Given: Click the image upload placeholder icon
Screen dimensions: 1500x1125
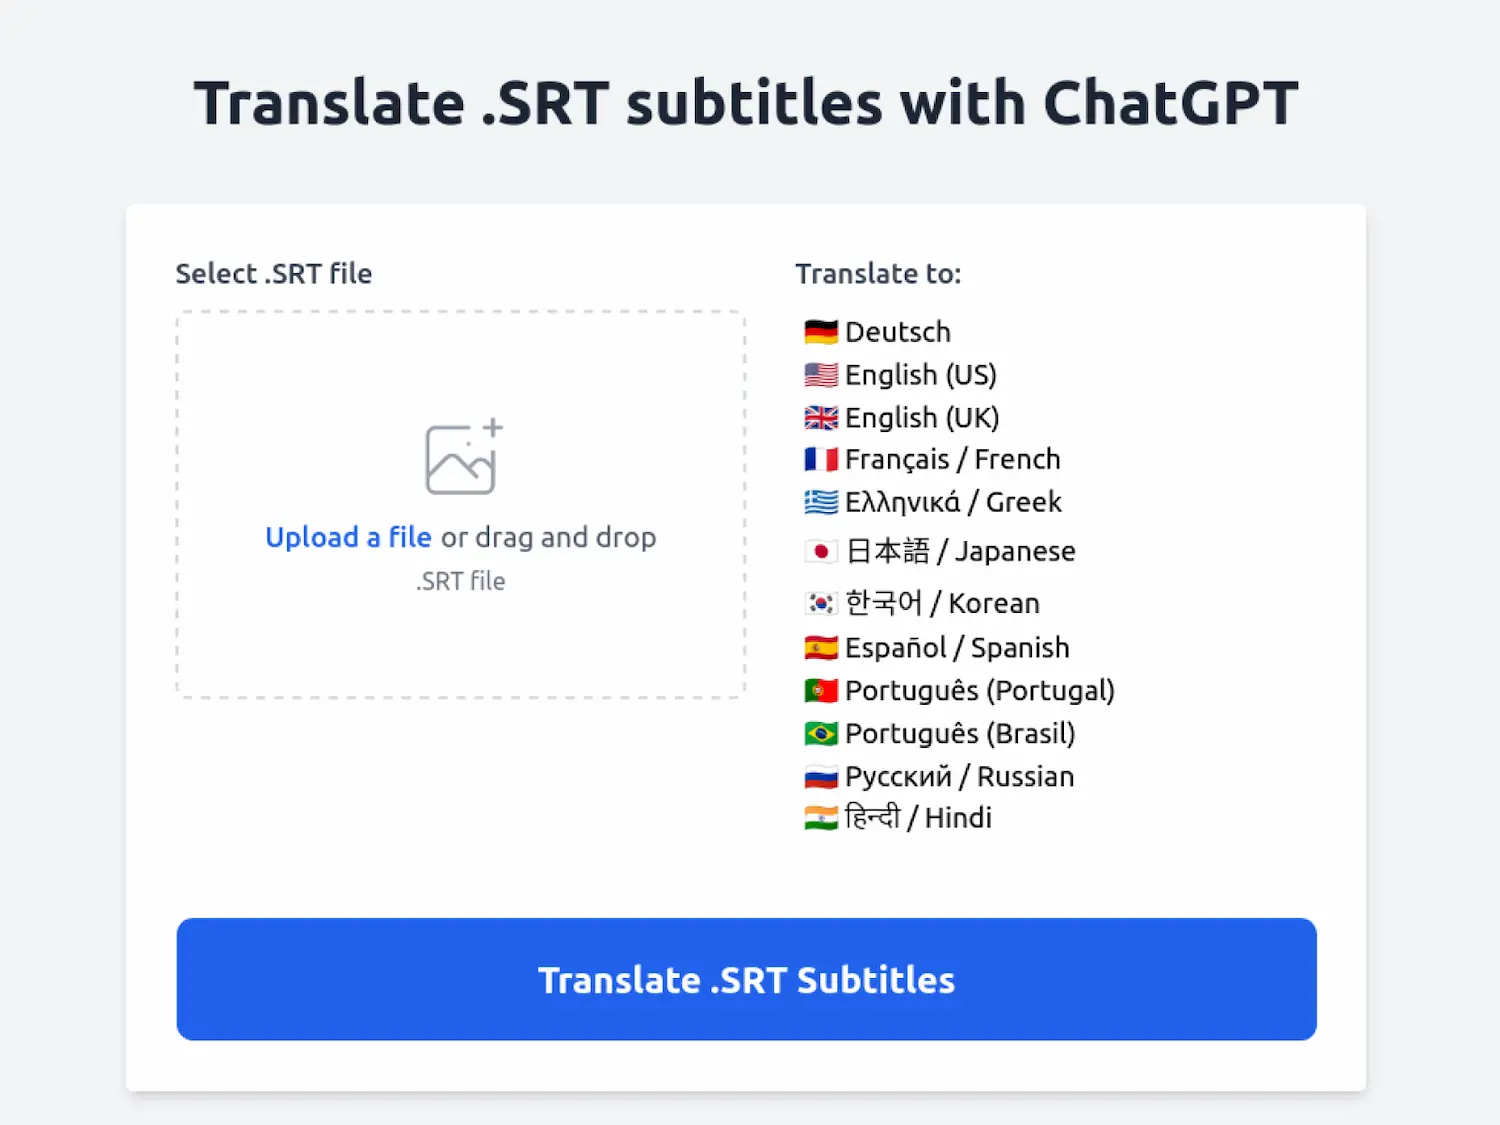Looking at the screenshot, I should pos(460,458).
